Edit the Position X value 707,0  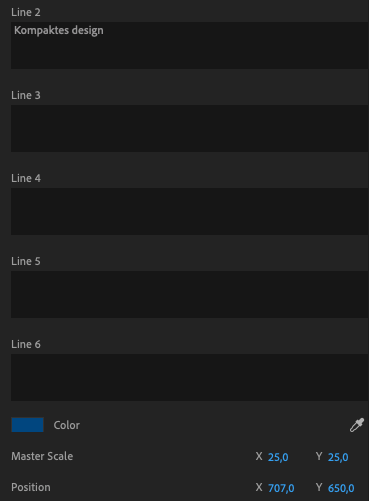pyautogui.click(x=281, y=488)
